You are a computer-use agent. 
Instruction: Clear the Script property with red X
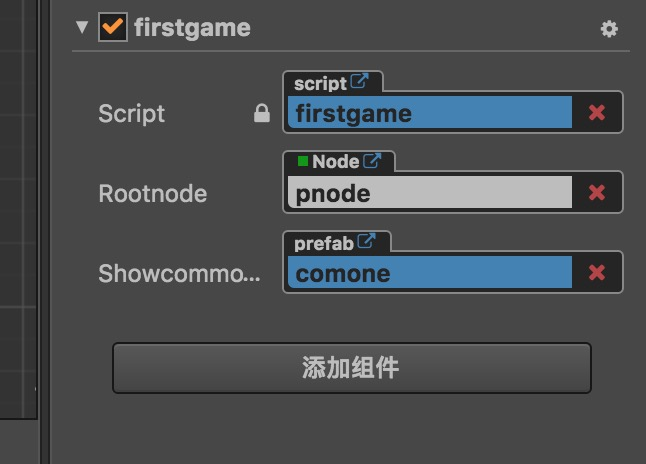click(597, 113)
